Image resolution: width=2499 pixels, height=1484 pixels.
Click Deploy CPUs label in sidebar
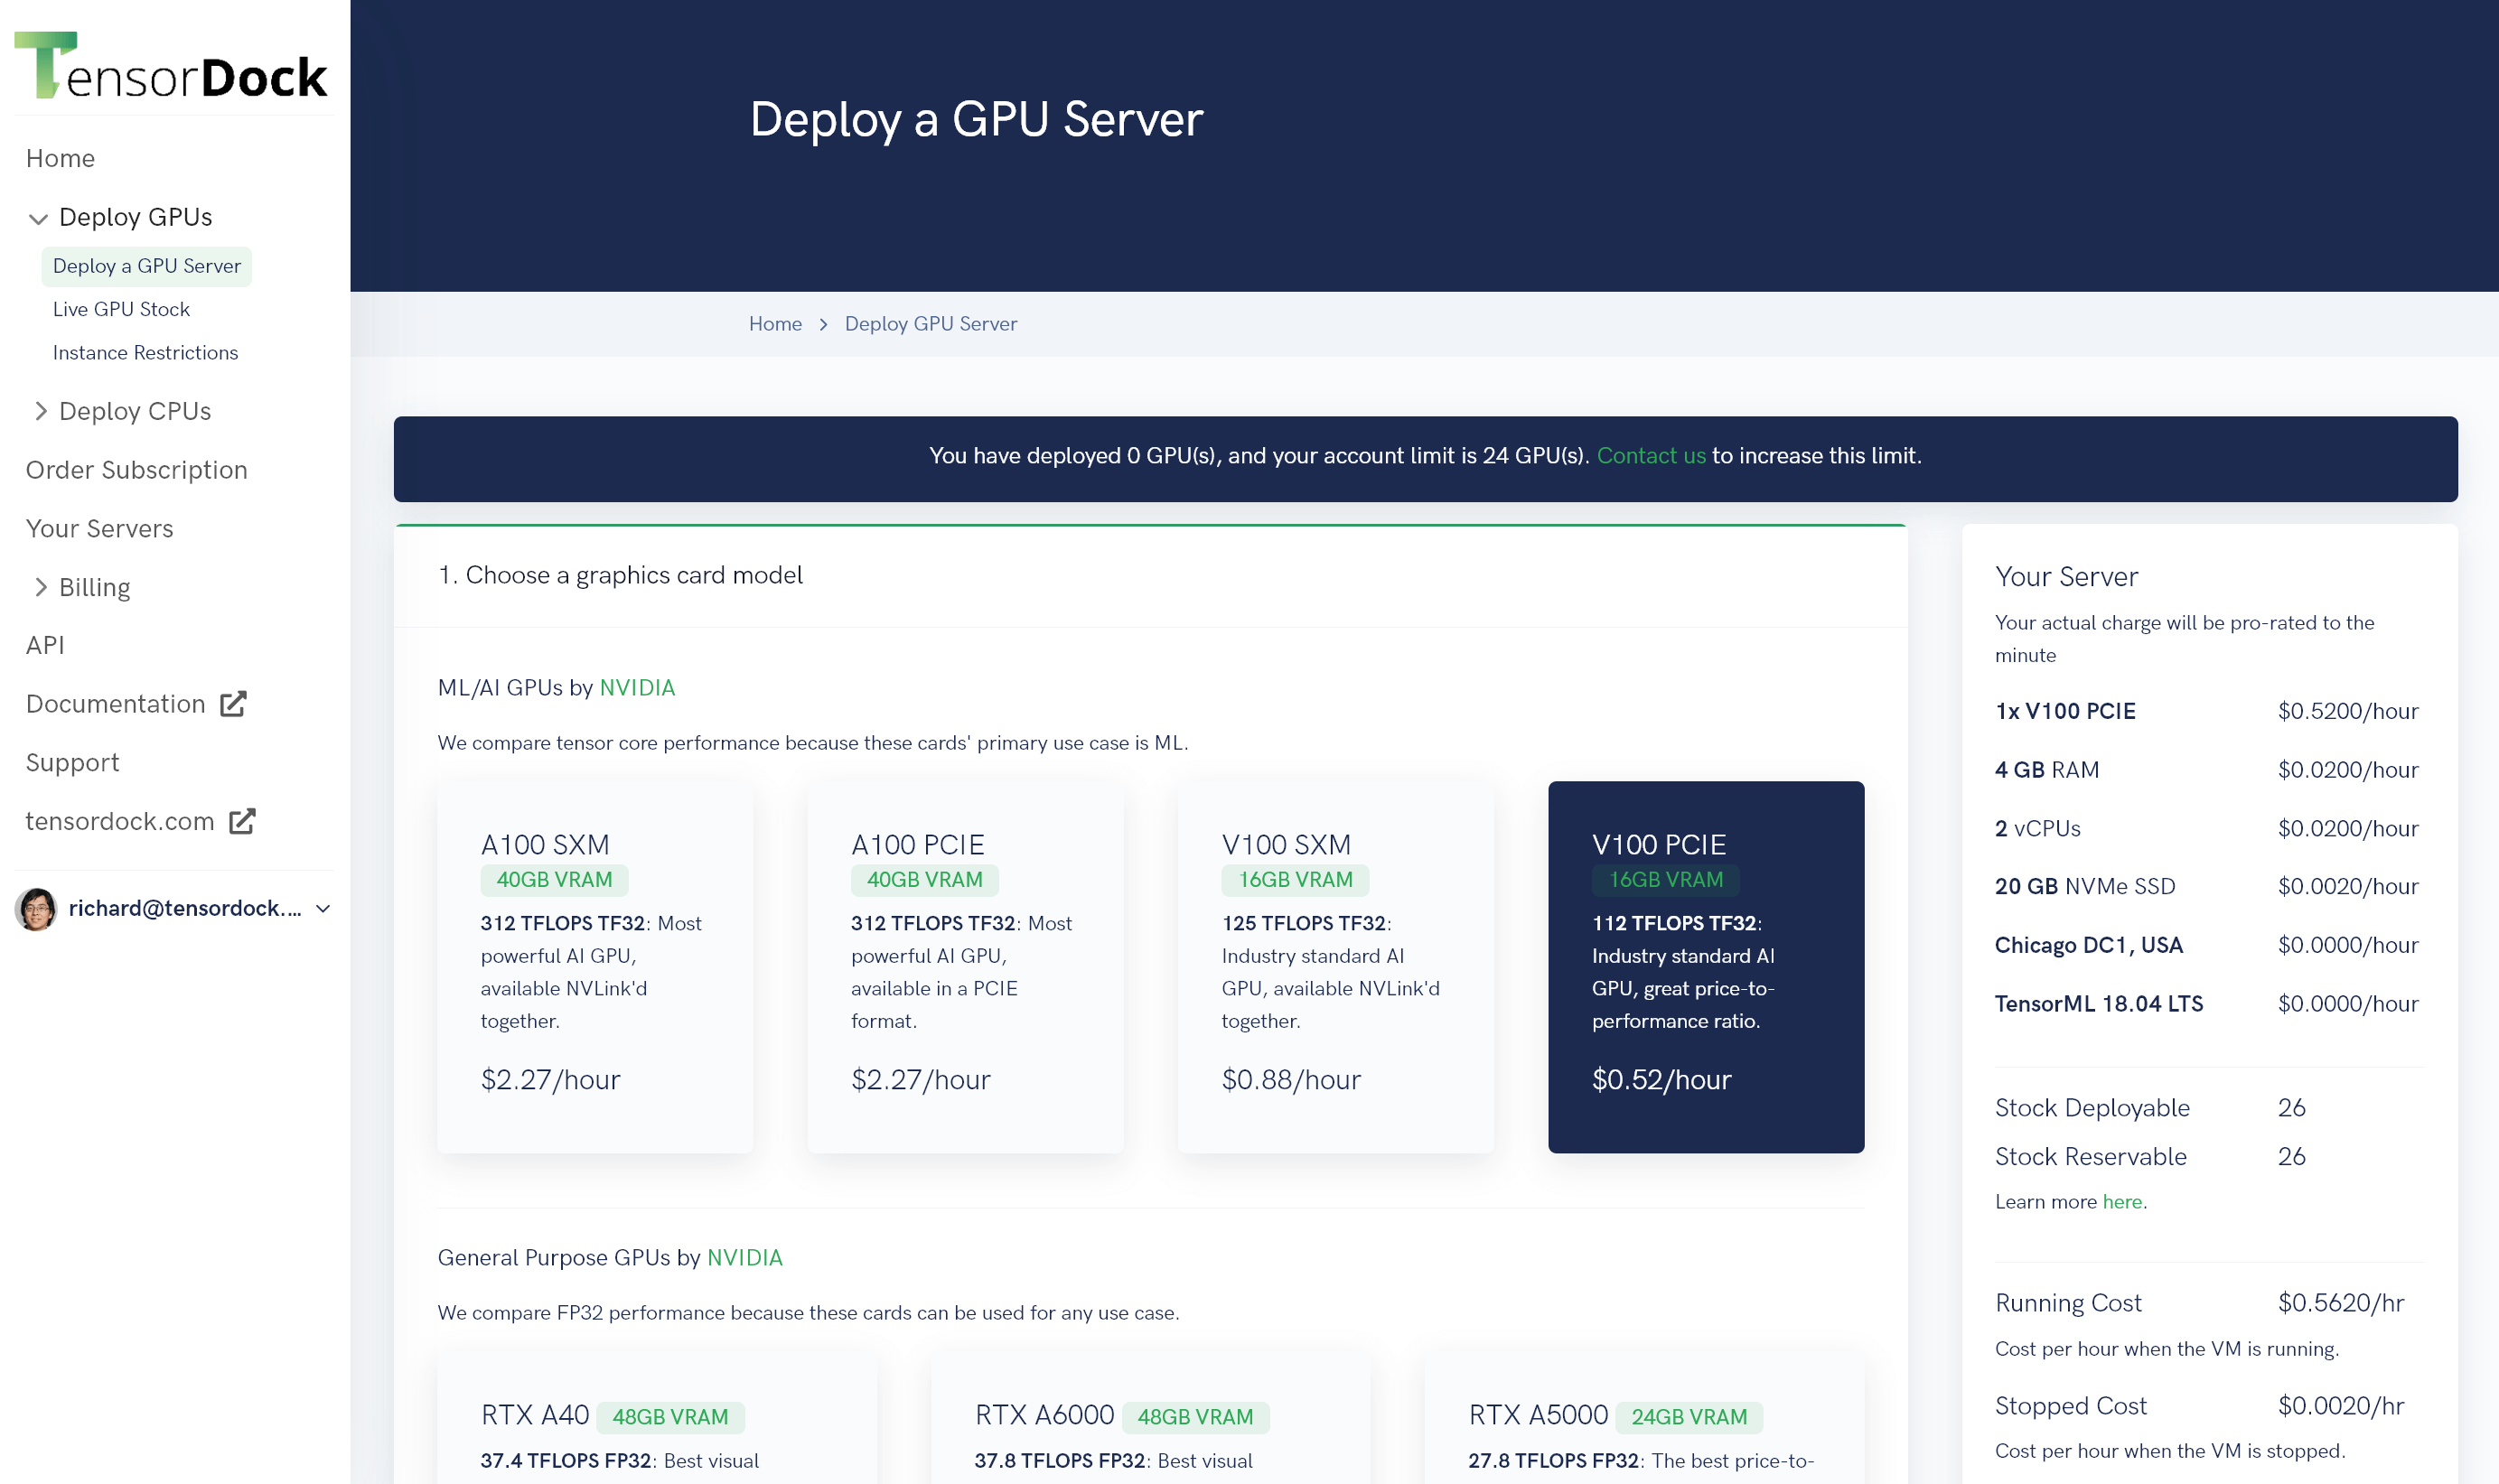coord(135,411)
